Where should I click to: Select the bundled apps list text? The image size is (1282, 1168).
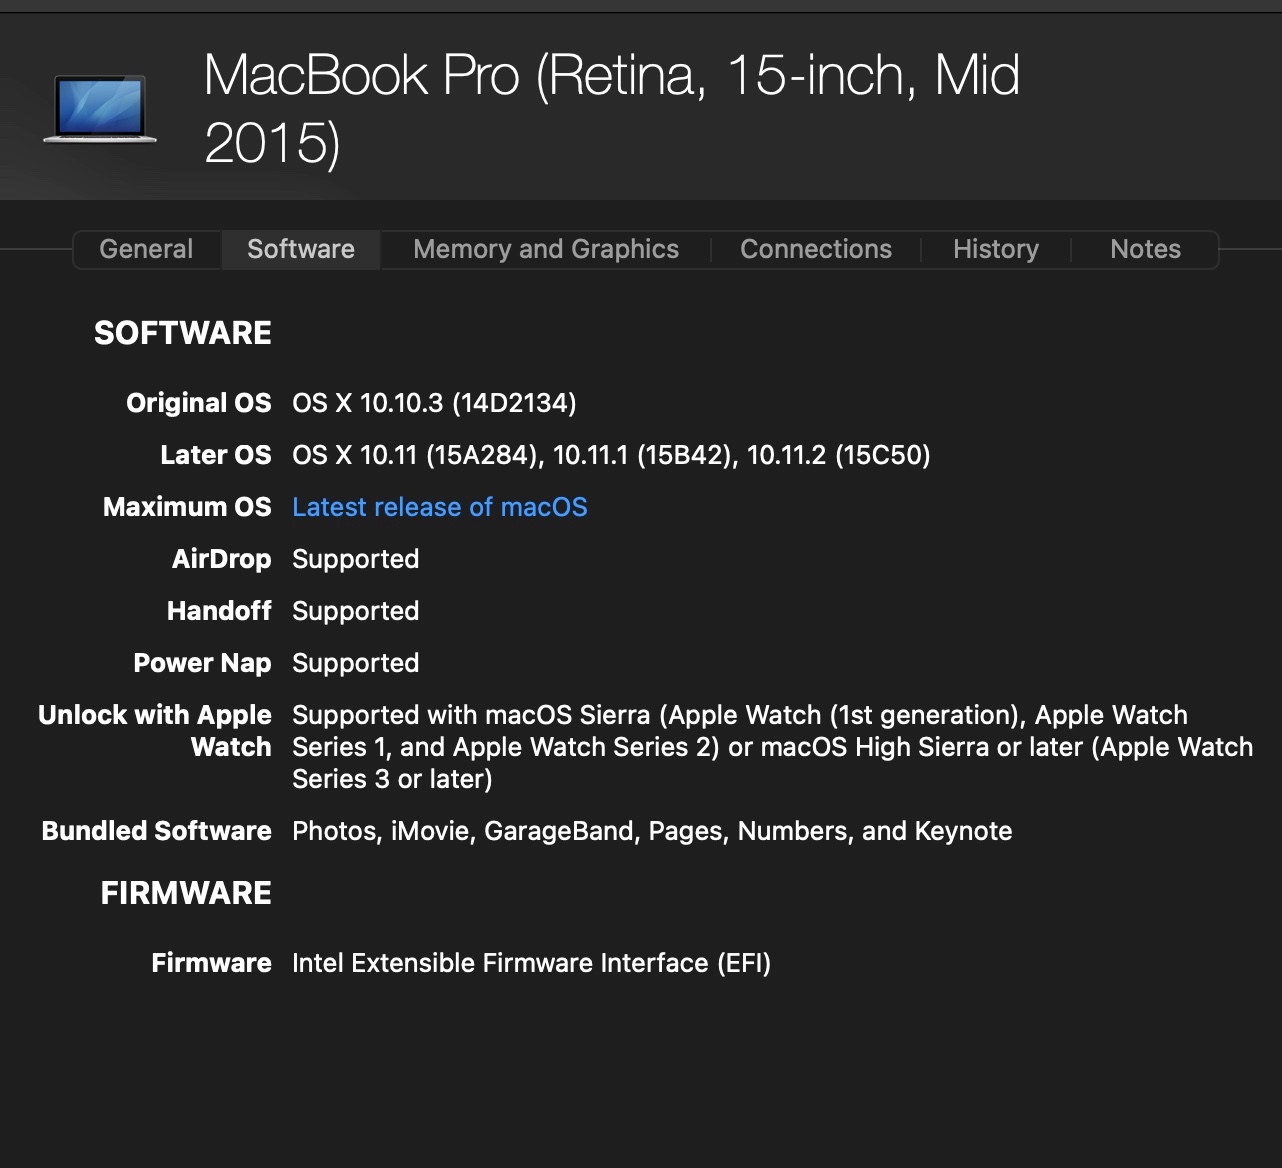(652, 831)
